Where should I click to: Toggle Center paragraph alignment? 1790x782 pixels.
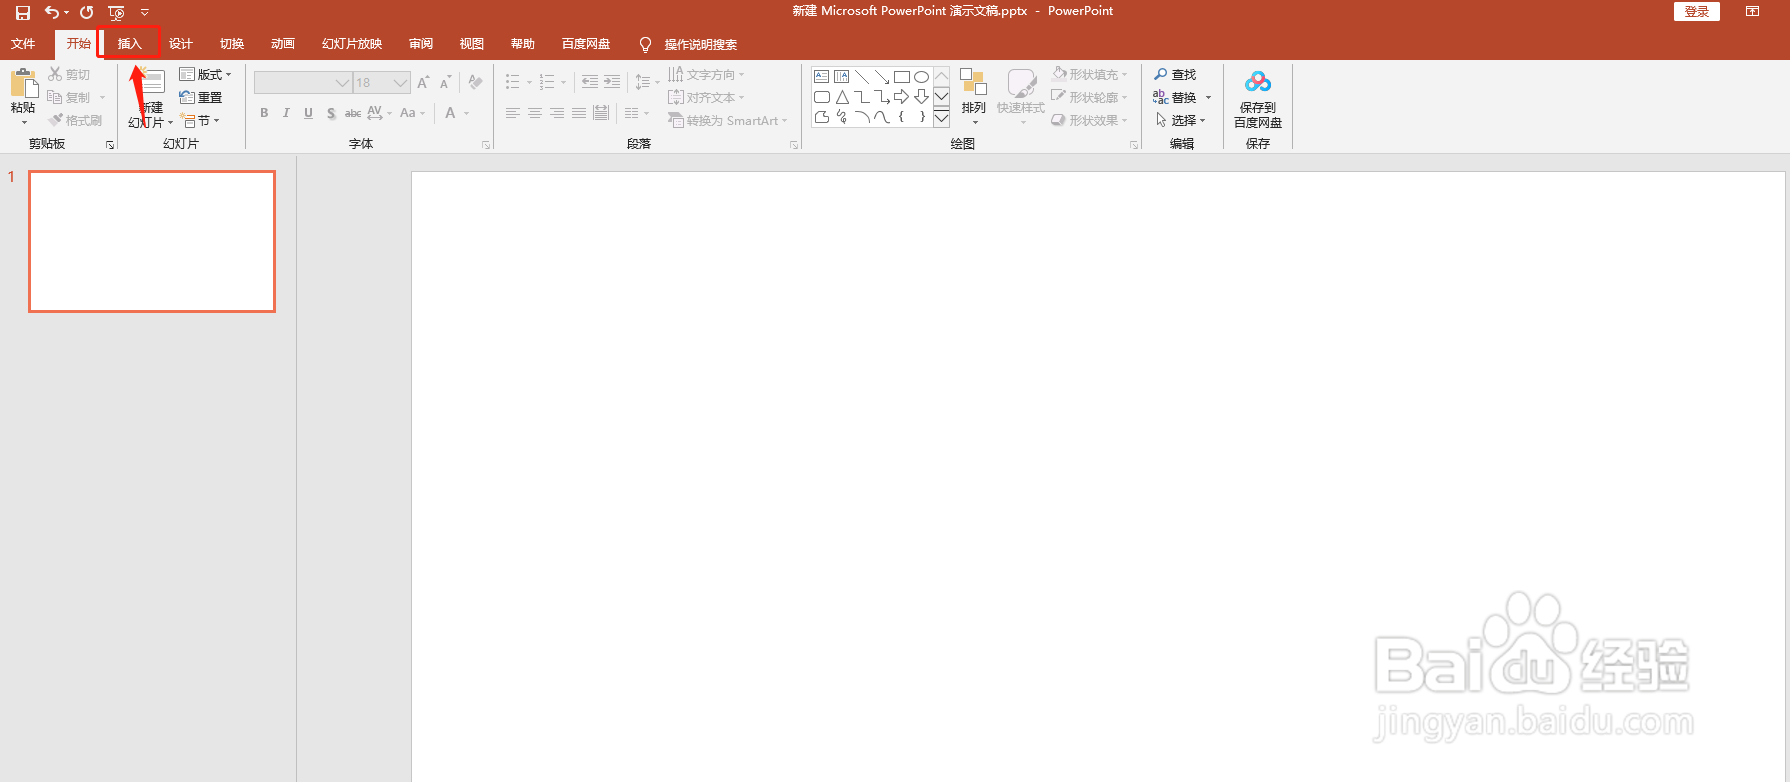(535, 113)
